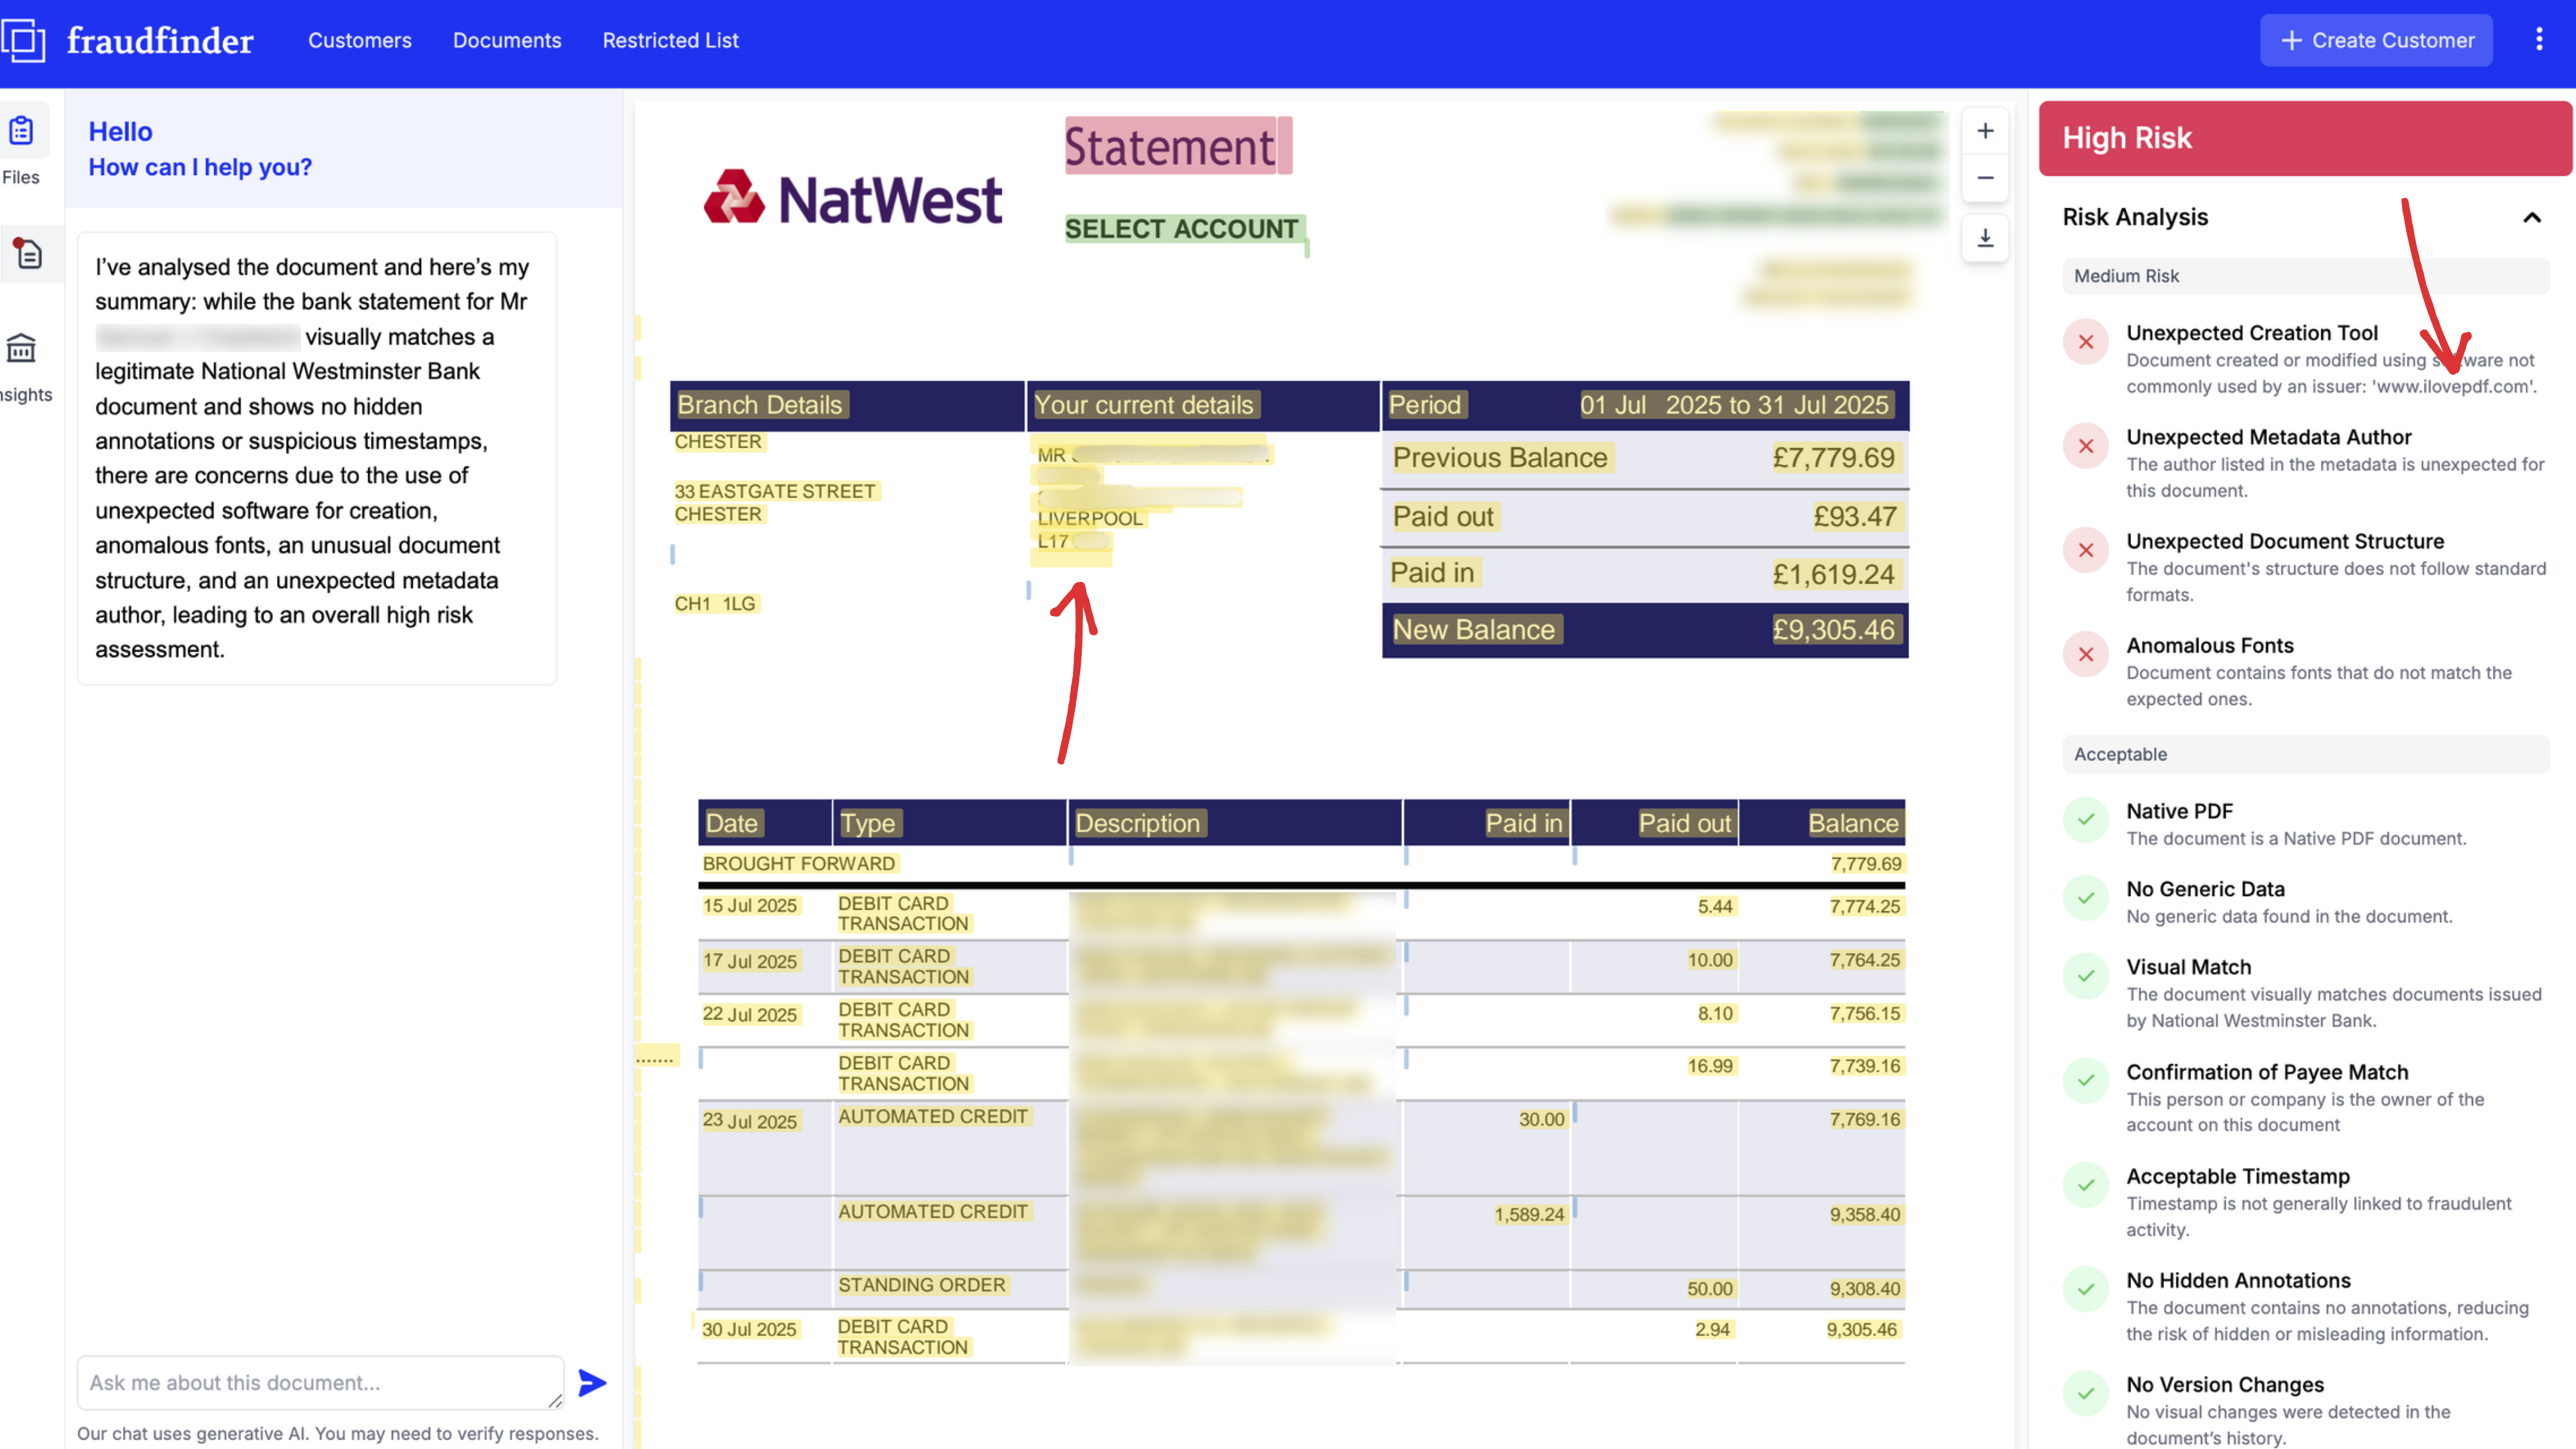
Task: Open the Insights bank icon
Action: tap(21, 348)
